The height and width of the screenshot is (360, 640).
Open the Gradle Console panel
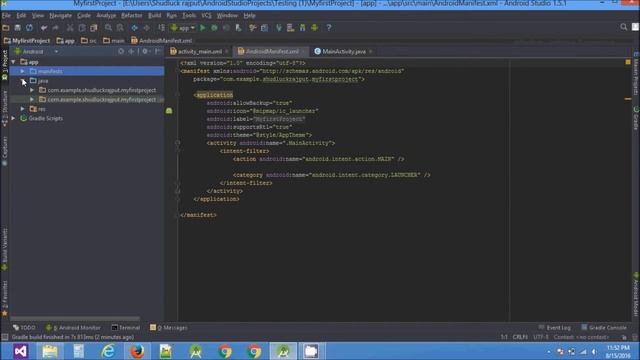[604, 328]
